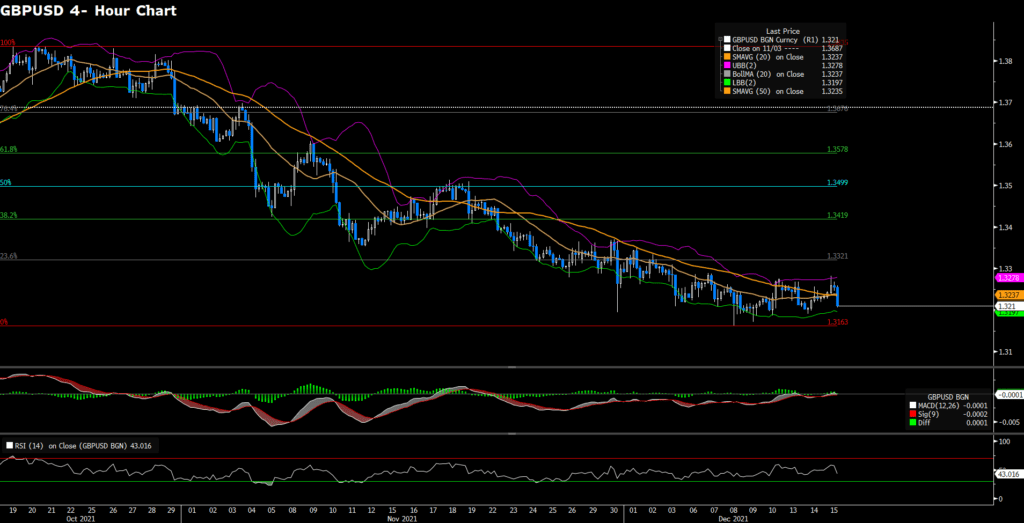Click the orange SMAVG (20) swatch
This screenshot has height=523, width=1024.
coord(727,57)
